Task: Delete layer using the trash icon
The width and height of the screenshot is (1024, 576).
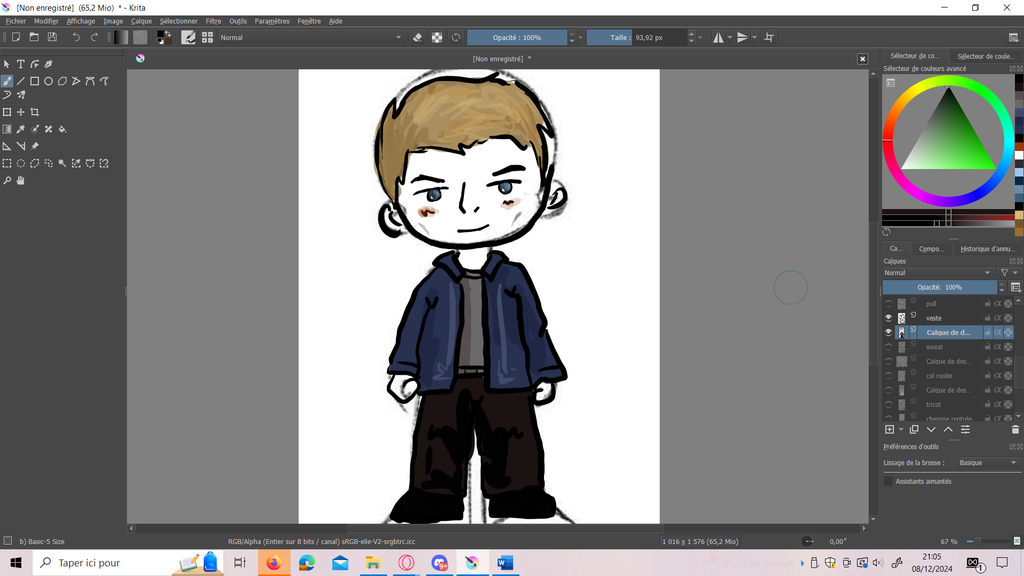Action: 1015,430
